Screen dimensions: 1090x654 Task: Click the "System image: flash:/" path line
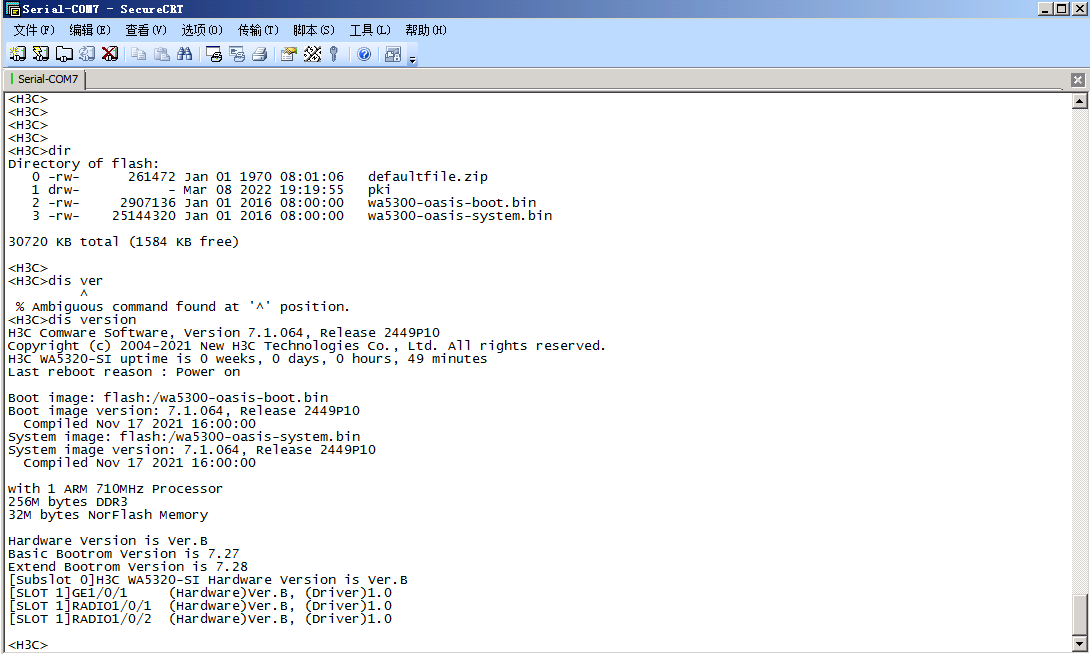coord(184,436)
